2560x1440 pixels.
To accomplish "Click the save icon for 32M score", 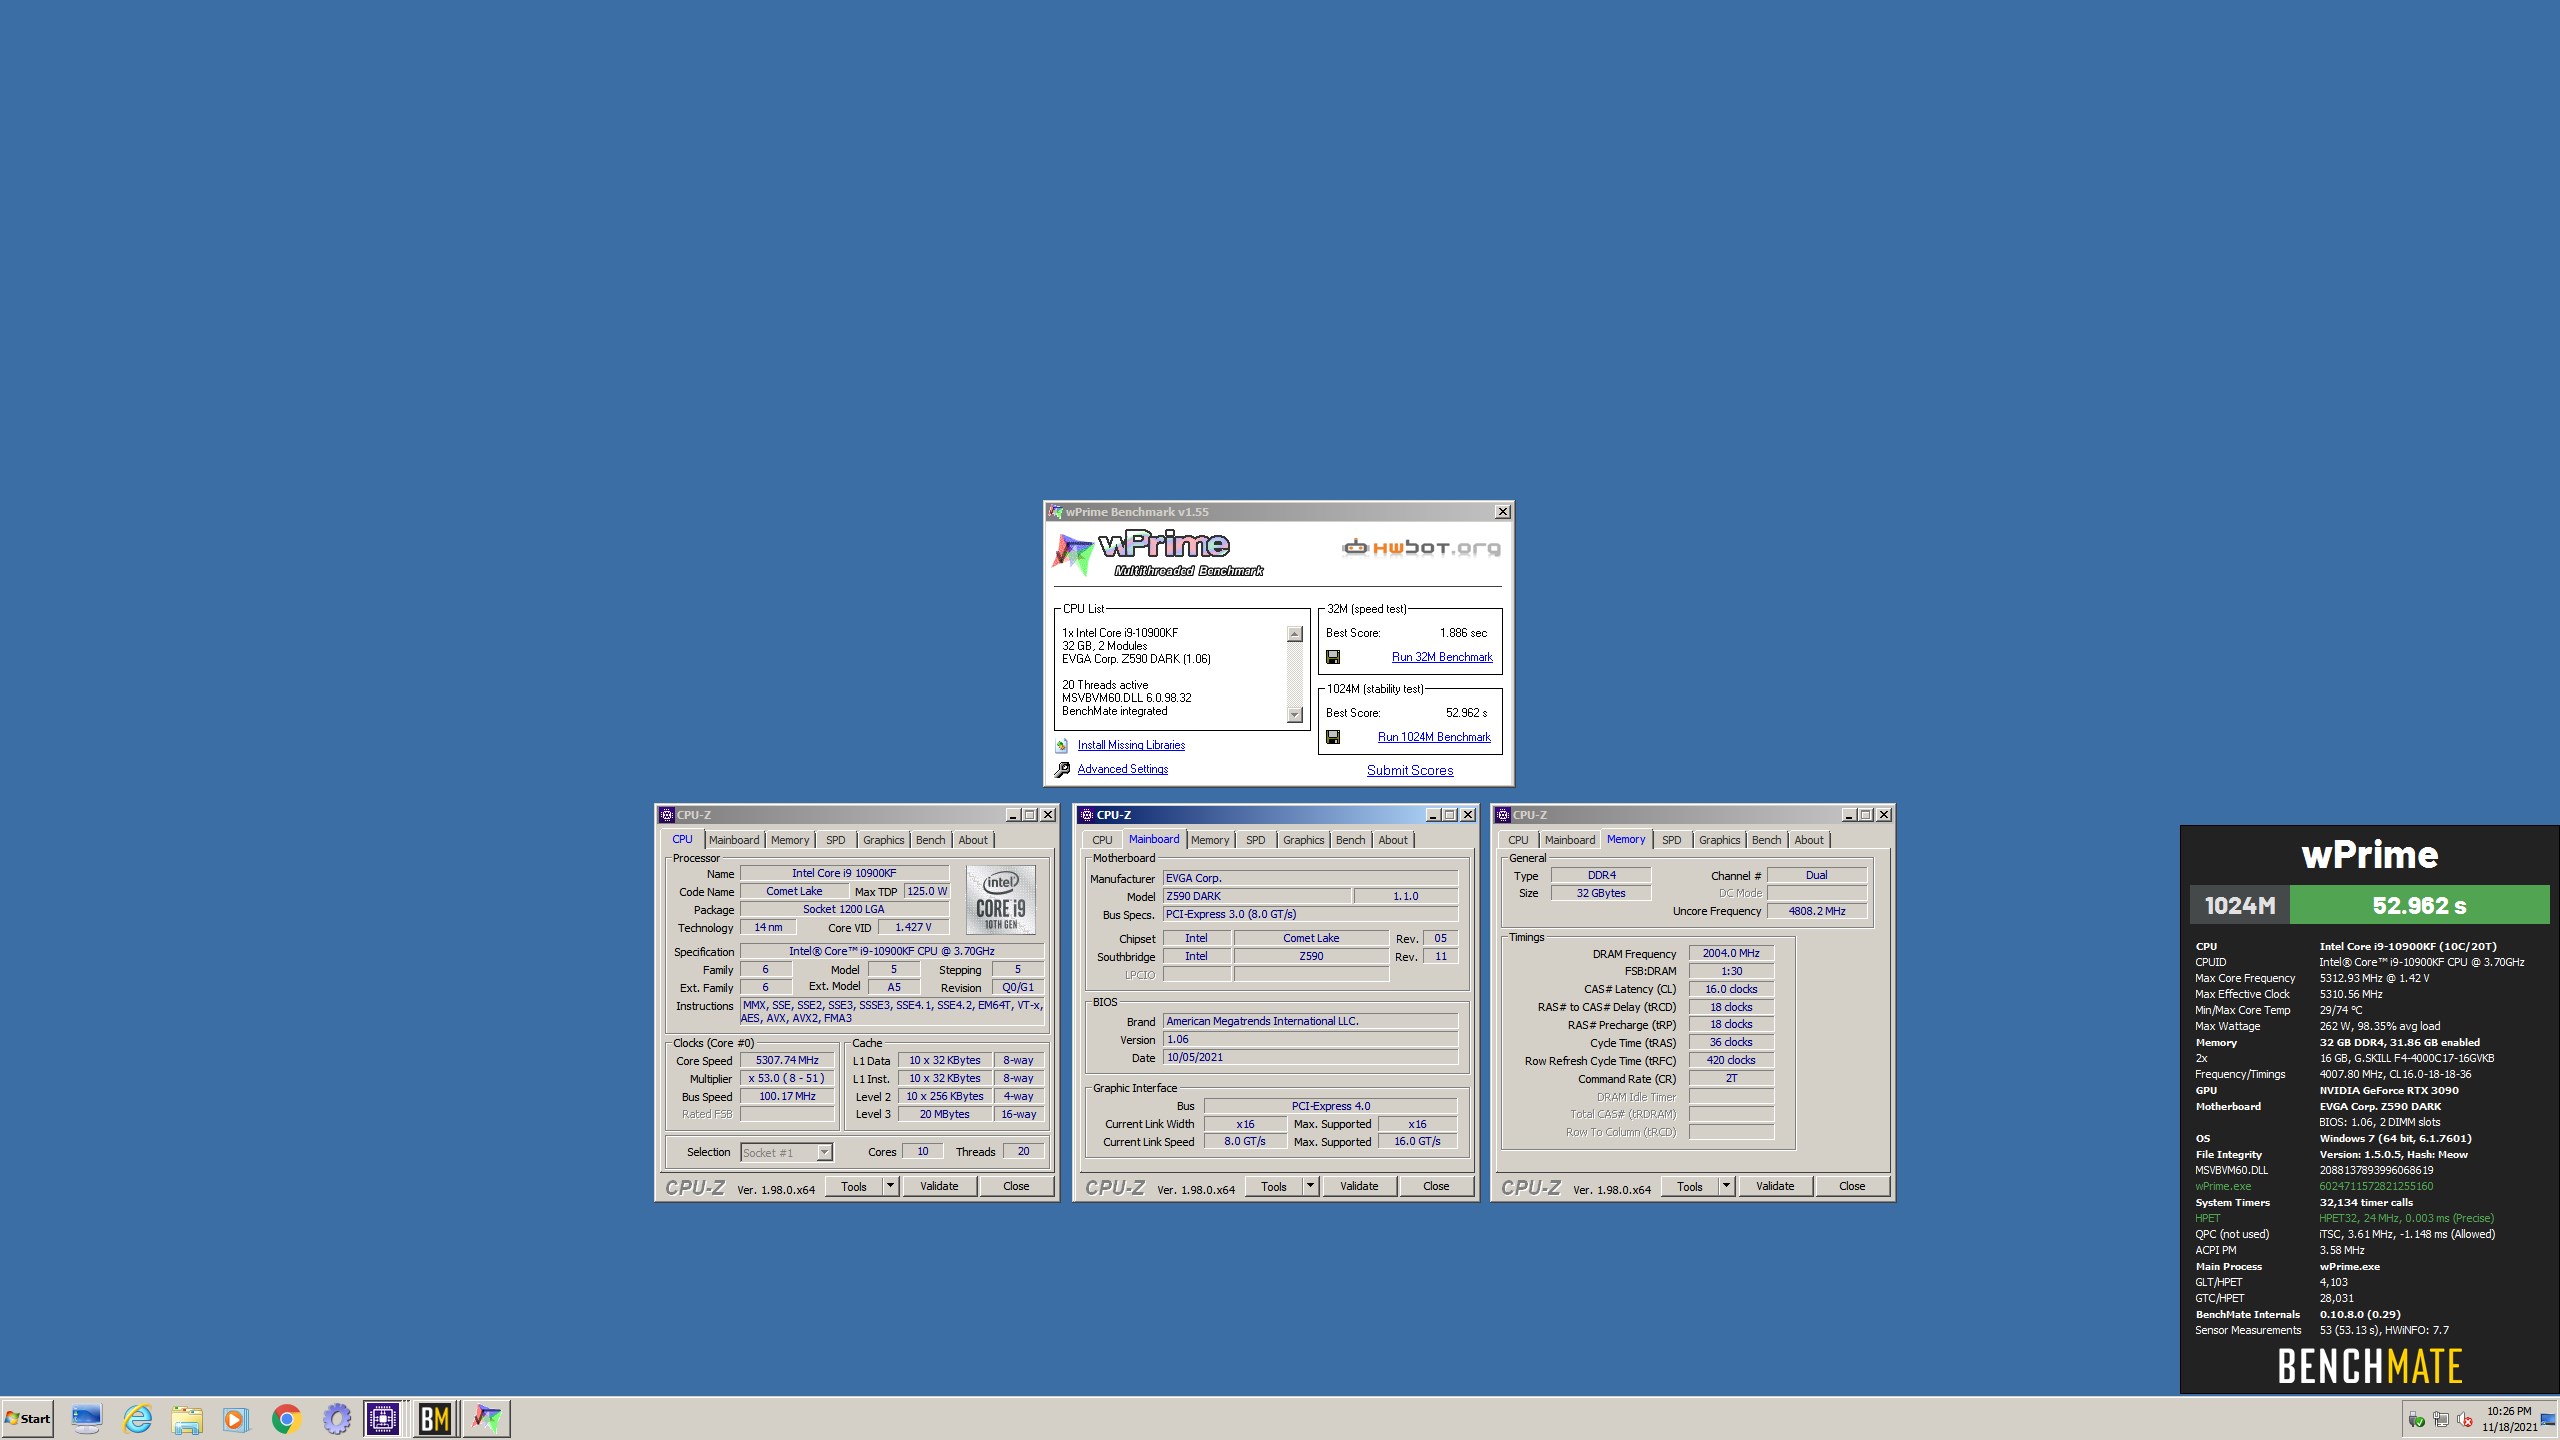I will 1333,657.
